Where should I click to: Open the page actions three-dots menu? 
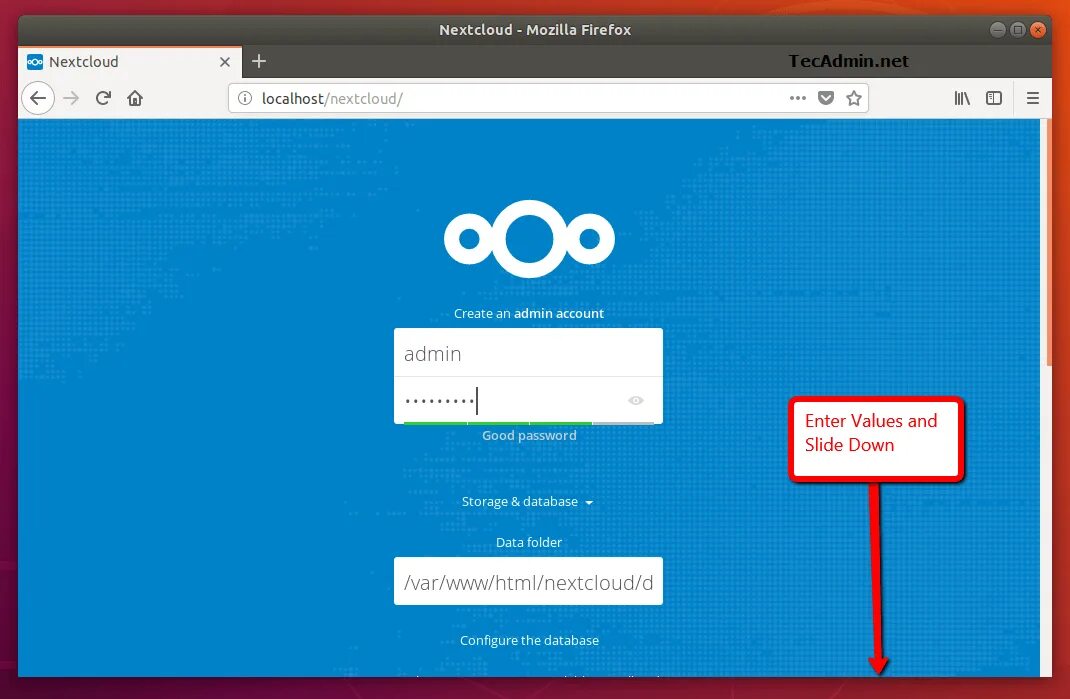coord(798,98)
